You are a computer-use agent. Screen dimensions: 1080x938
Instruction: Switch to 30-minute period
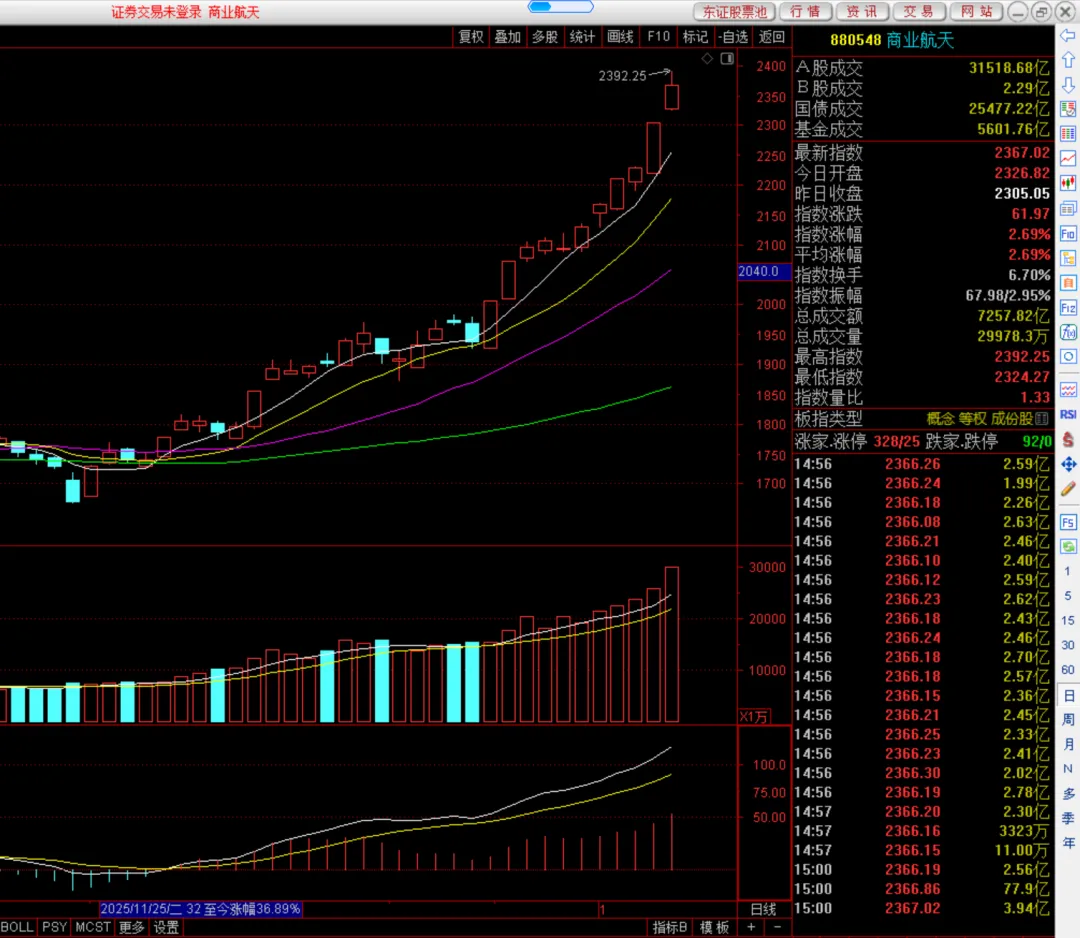[x=1068, y=645]
